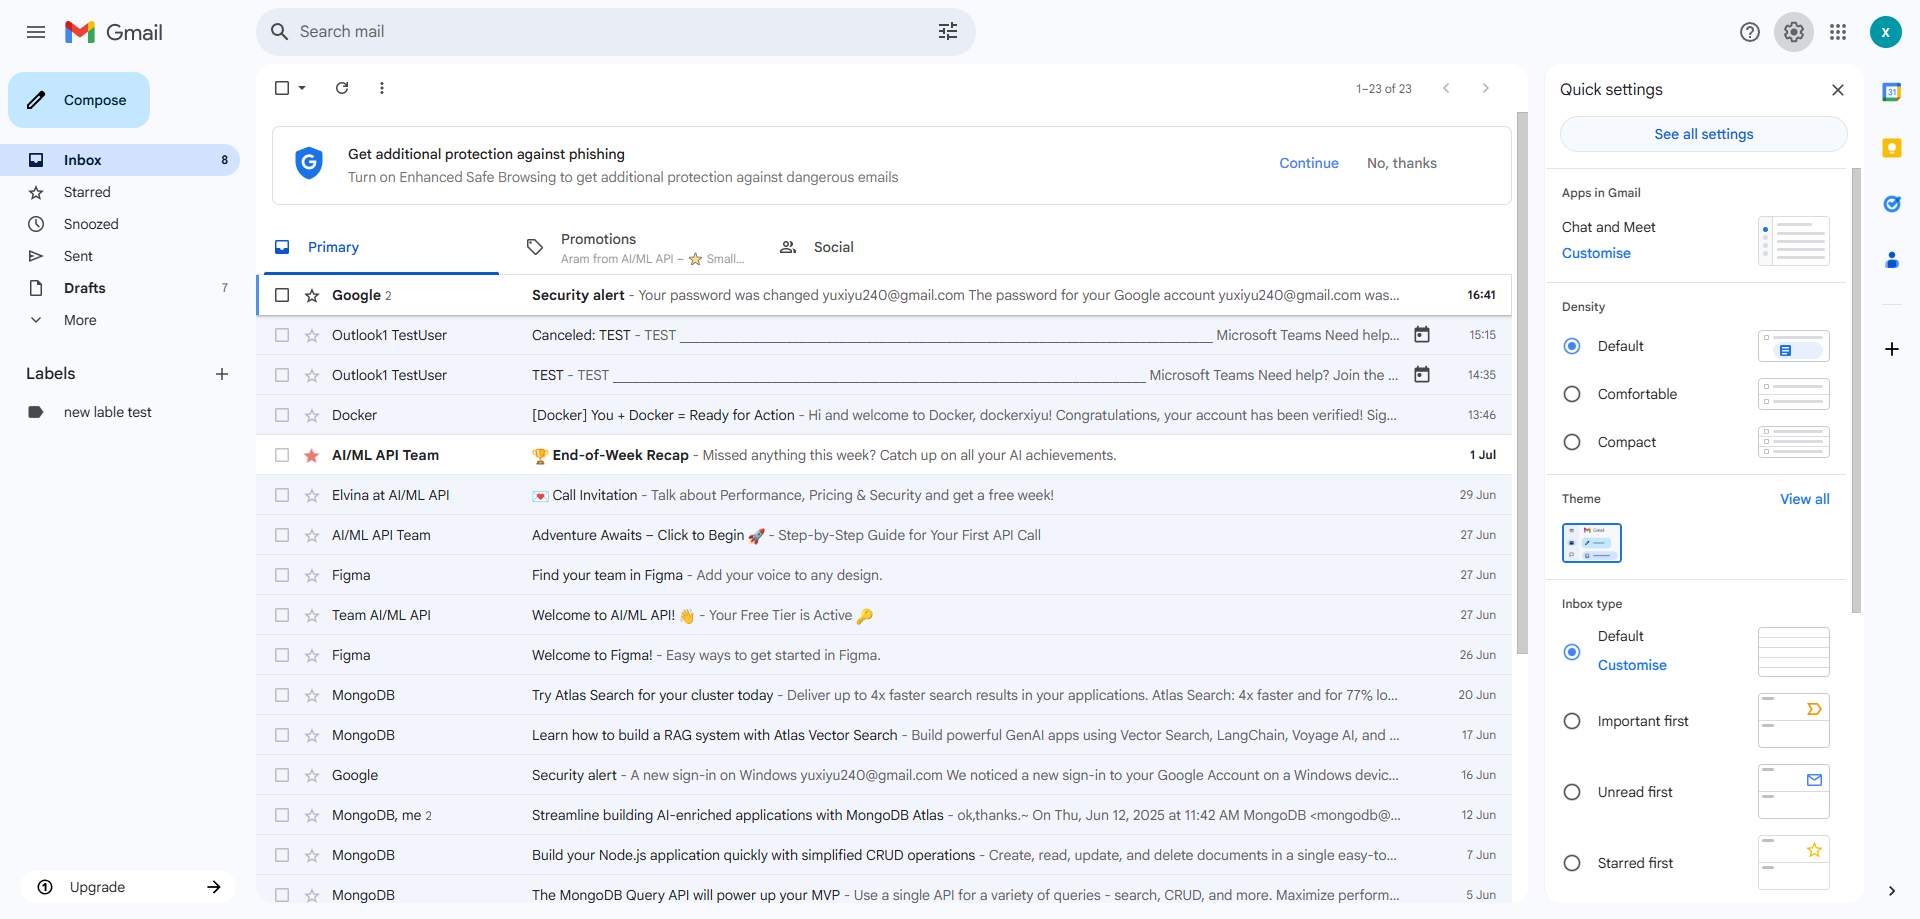The image size is (1920, 919).
Task: Star the Google Security alert email
Action: 312,295
